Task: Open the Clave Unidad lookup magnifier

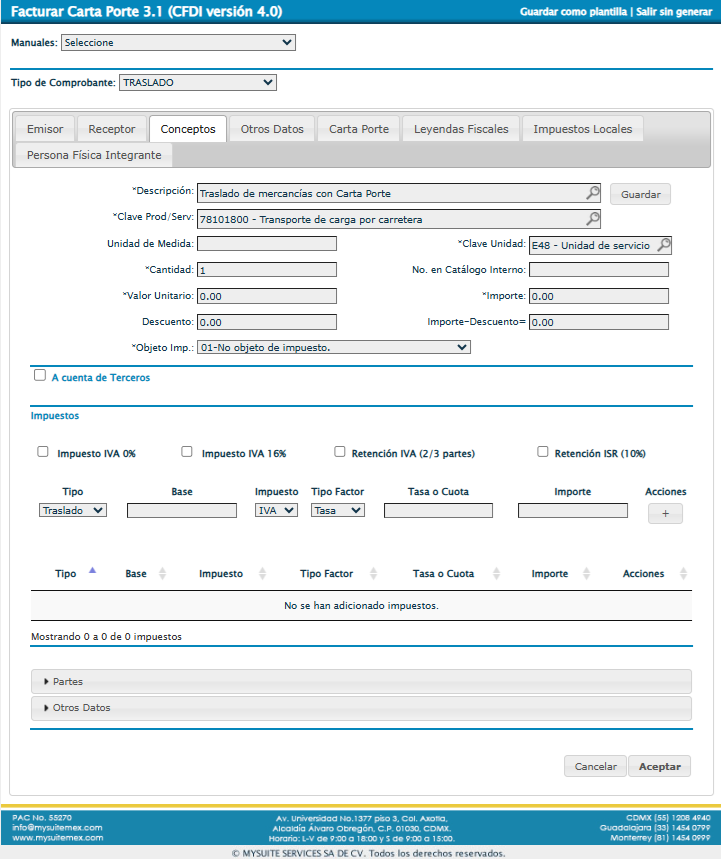Action: (663, 245)
